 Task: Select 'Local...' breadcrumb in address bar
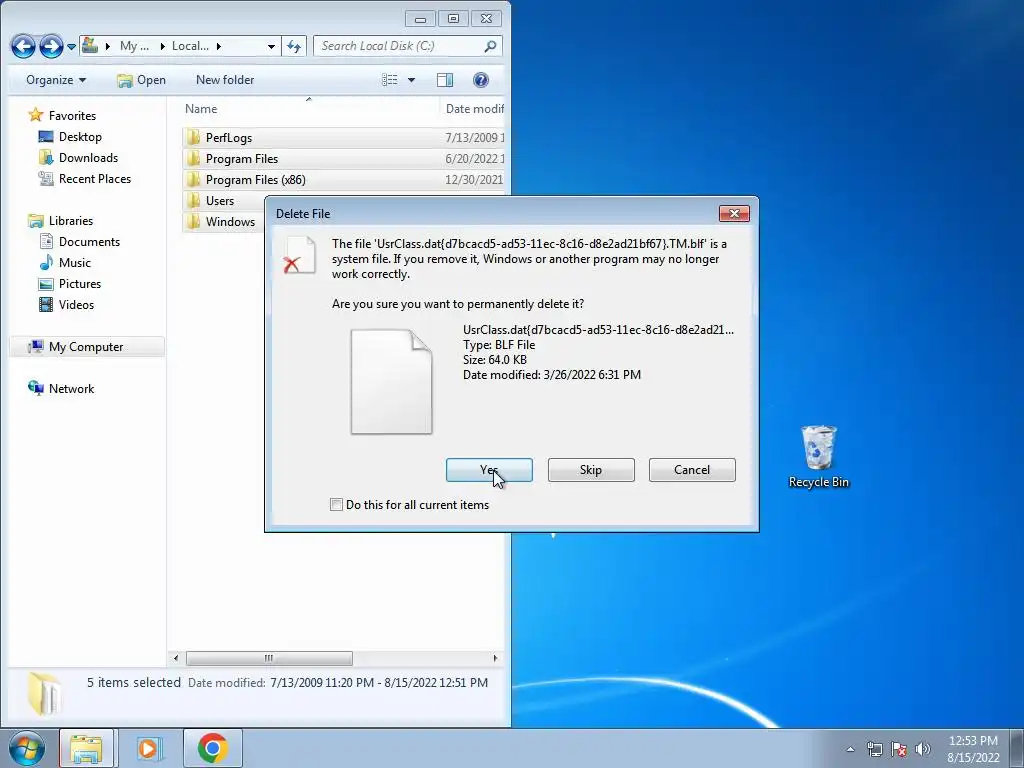tap(190, 46)
